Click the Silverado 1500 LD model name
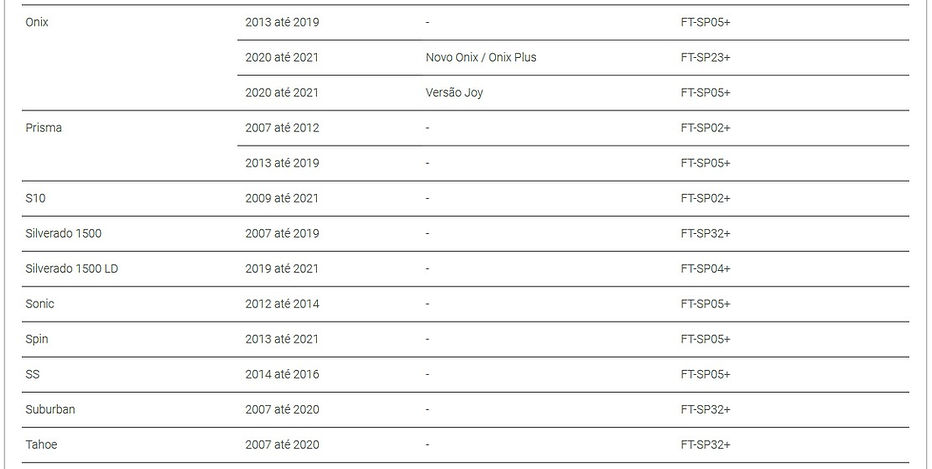The height and width of the screenshot is (469, 932). tap(72, 269)
